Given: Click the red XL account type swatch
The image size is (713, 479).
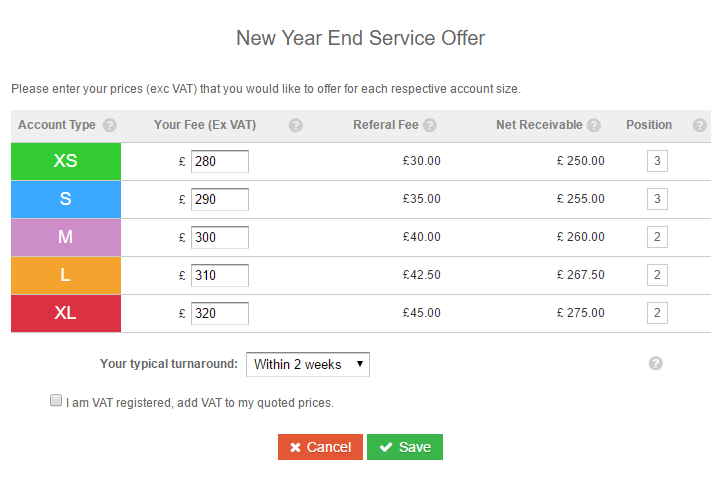Looking at the screenshot, I should tap(66, 313).
